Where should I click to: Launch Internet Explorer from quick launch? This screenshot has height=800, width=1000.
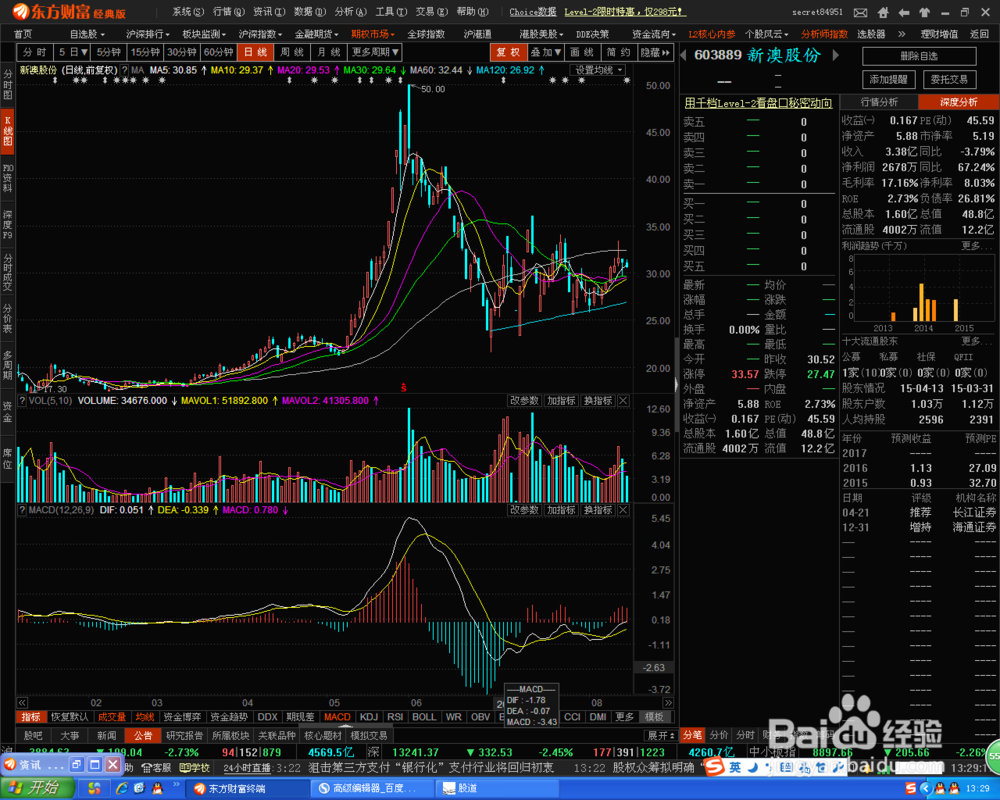point(122,789)
